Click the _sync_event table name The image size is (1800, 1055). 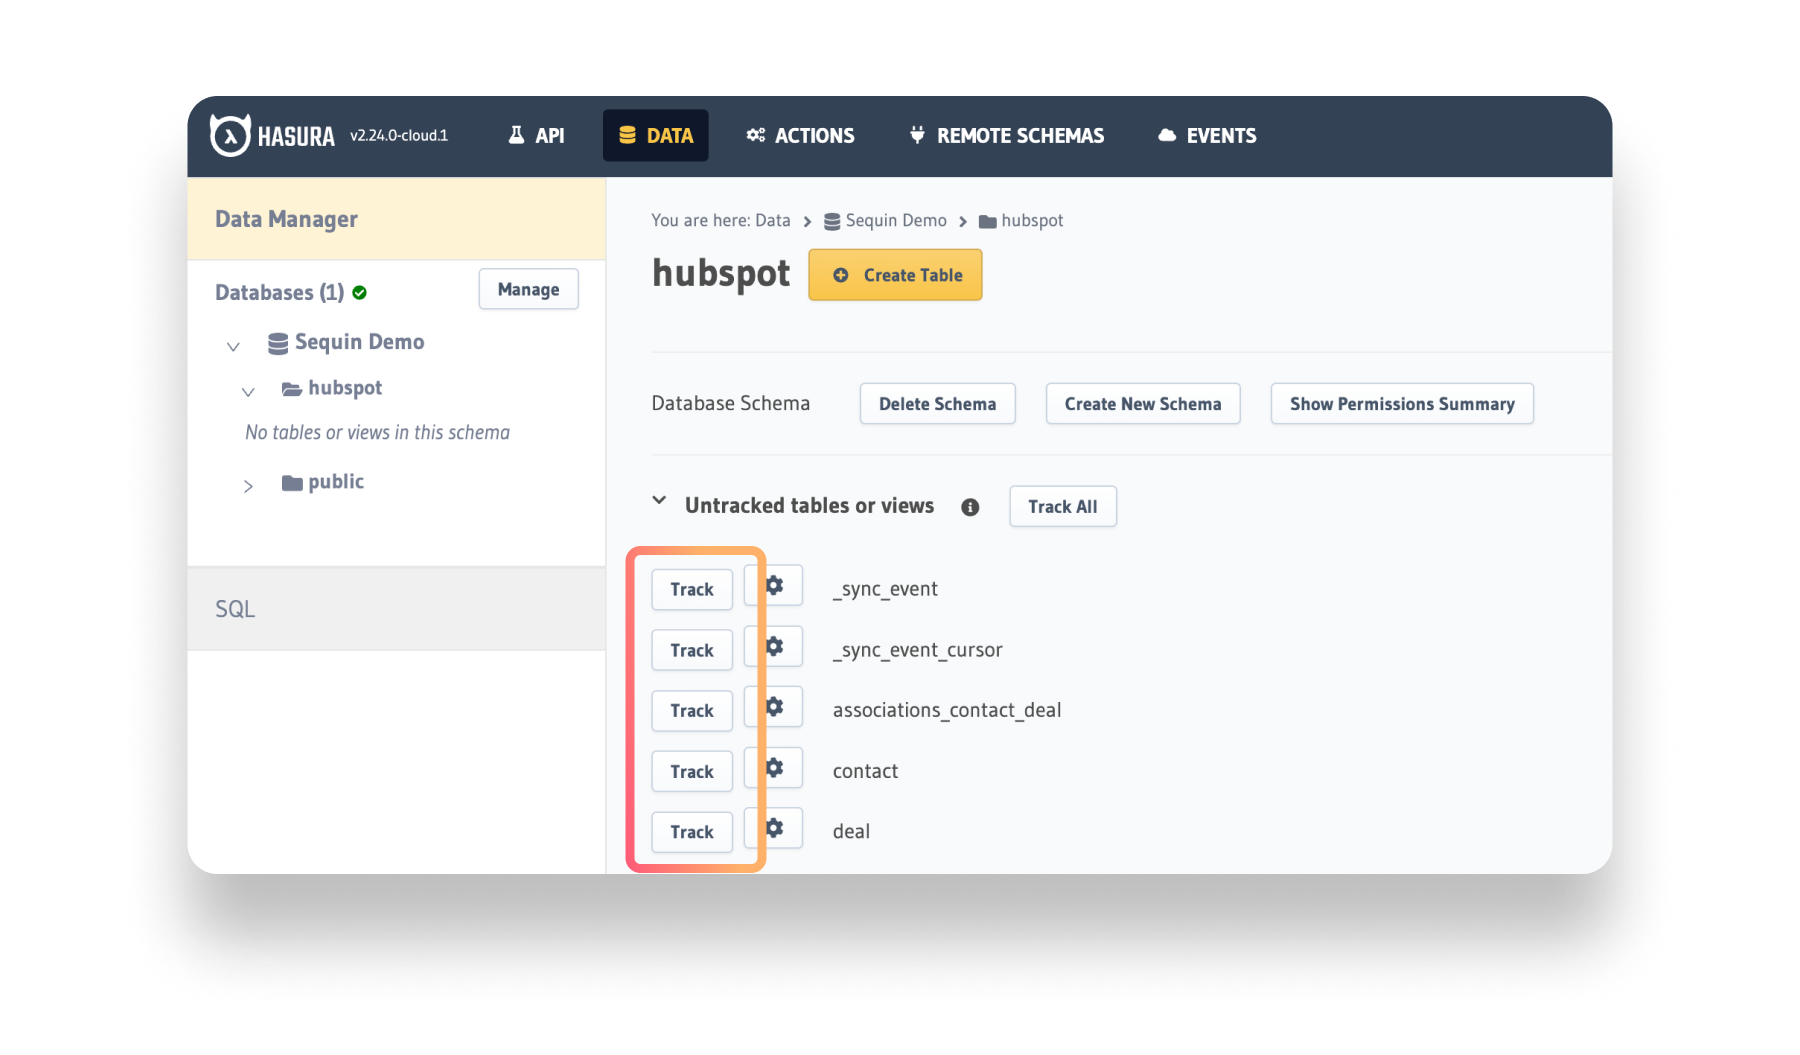click(885, 589)
